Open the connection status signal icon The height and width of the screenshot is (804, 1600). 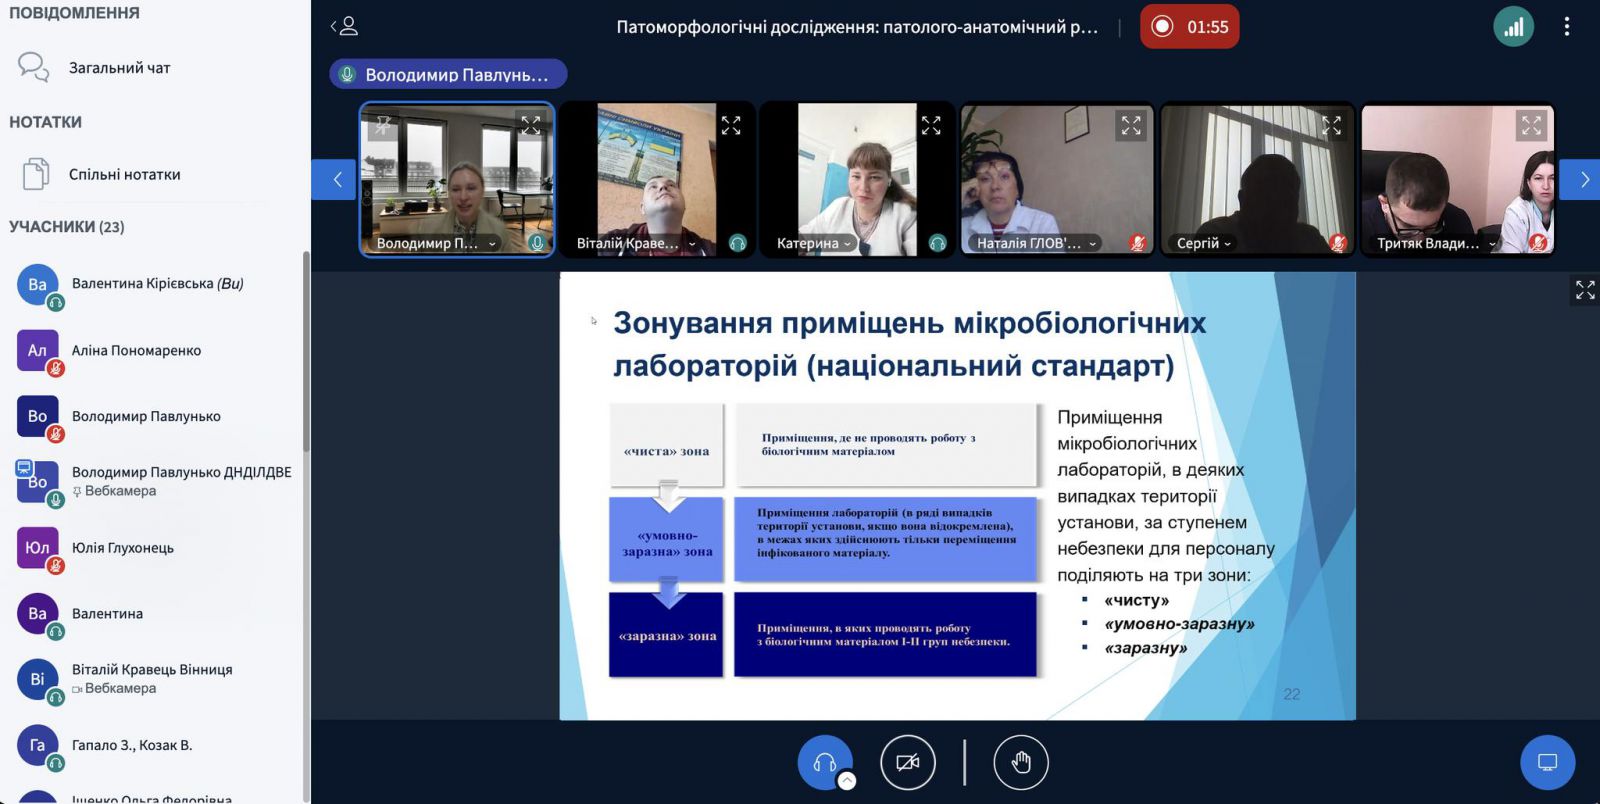[x=1513, y=27]
